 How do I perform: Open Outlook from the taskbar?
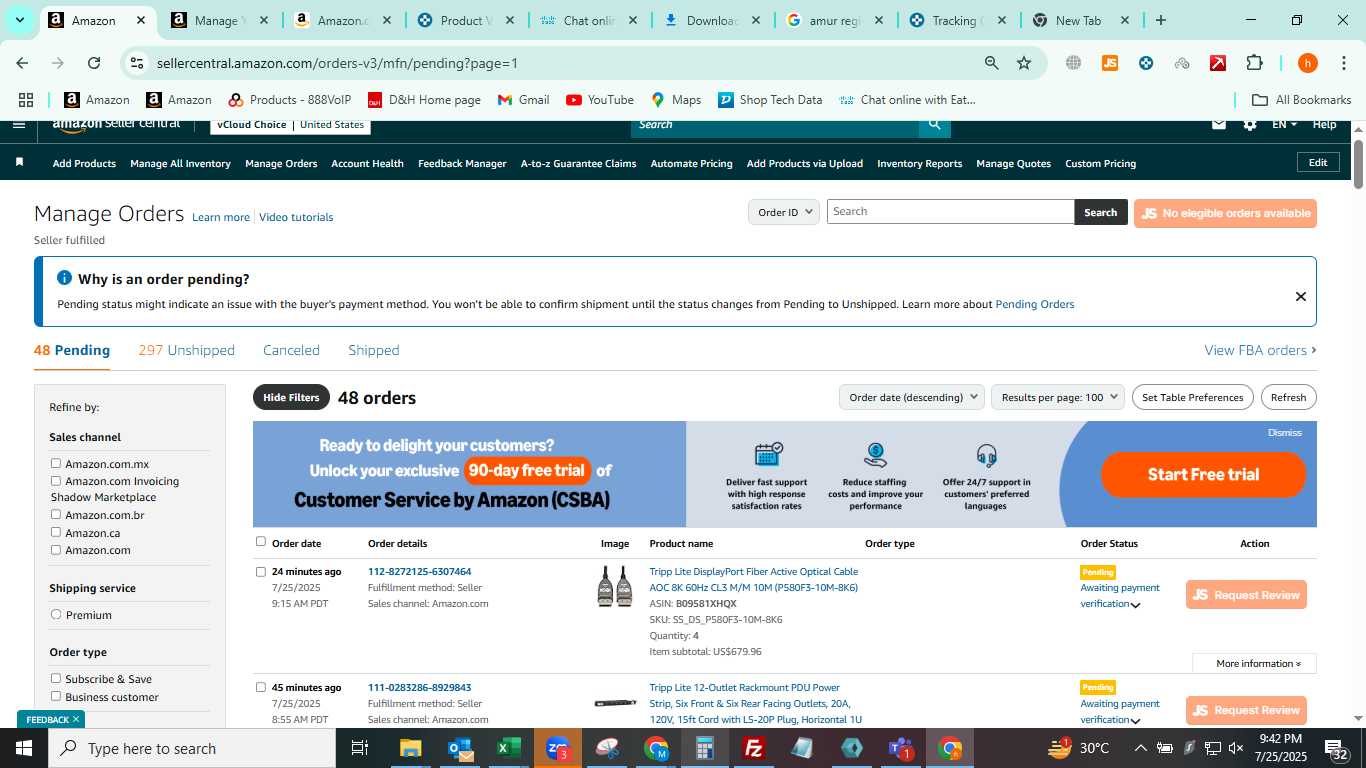click(460, 748)
